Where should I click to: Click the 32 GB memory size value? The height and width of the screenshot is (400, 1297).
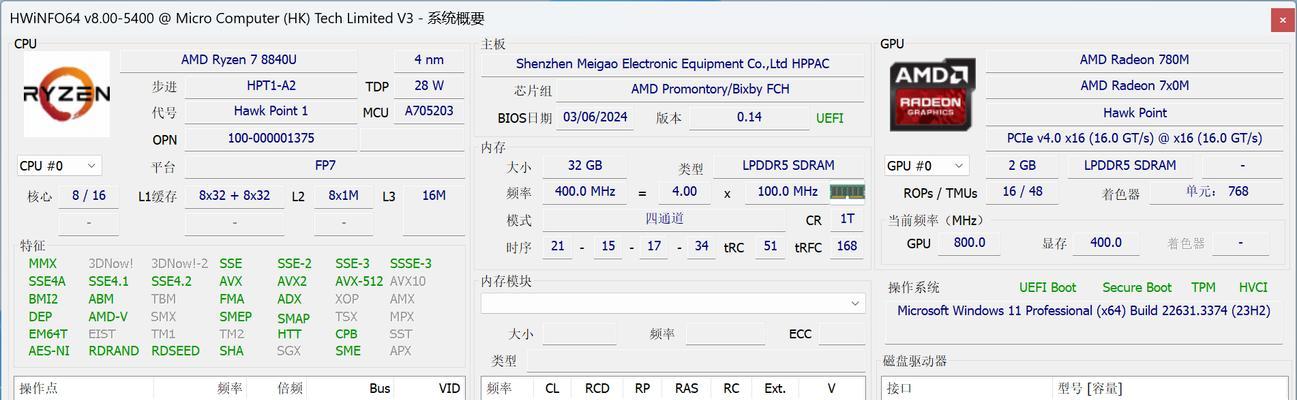click(585, 165)
